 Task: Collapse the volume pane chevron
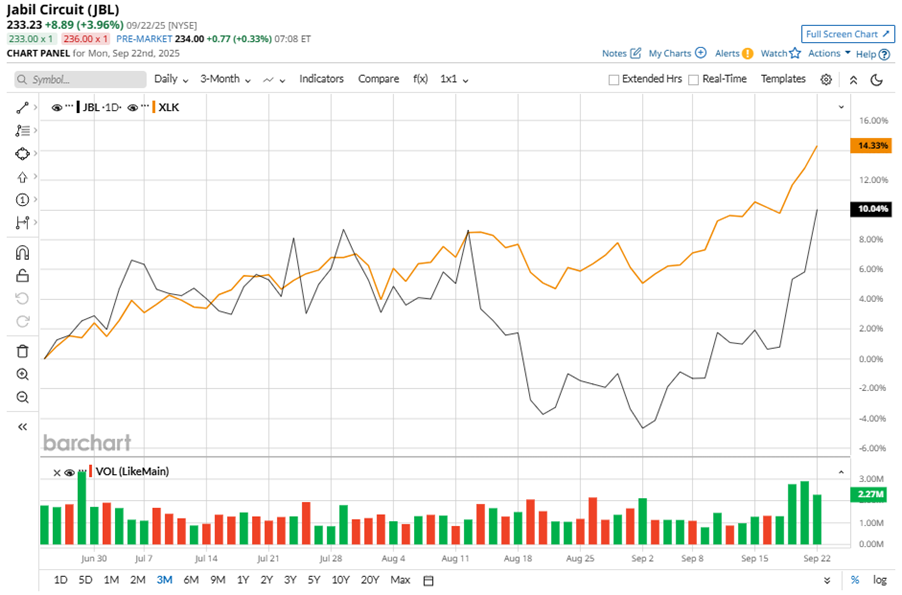click(x=841, y=472)
